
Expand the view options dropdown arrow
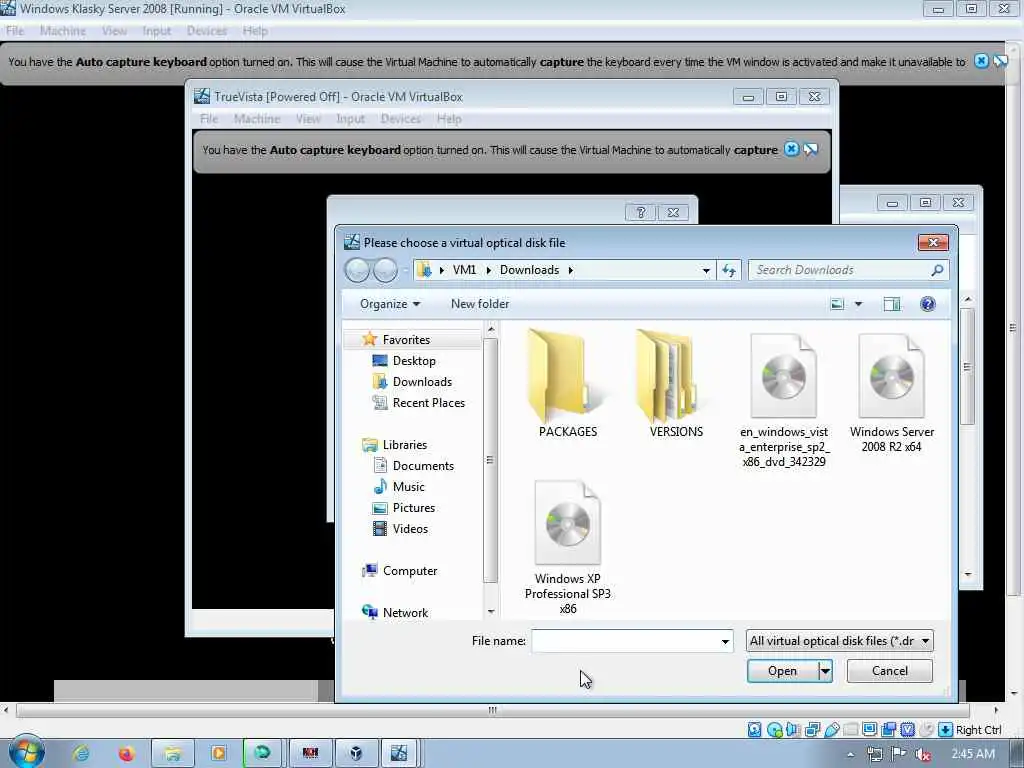tap(858, 304)
